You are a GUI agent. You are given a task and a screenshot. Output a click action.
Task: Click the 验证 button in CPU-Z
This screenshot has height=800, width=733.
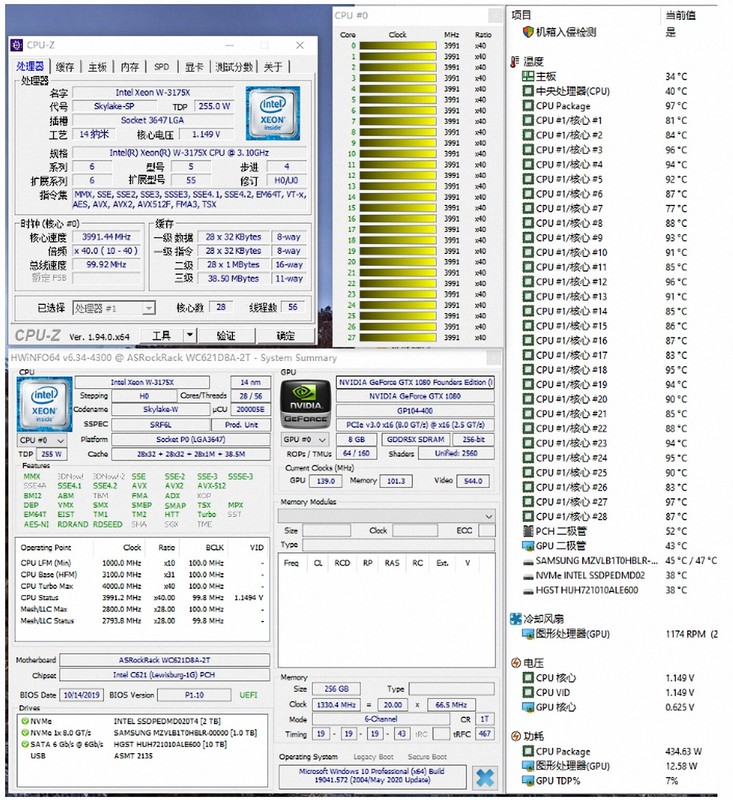(226, 335)
